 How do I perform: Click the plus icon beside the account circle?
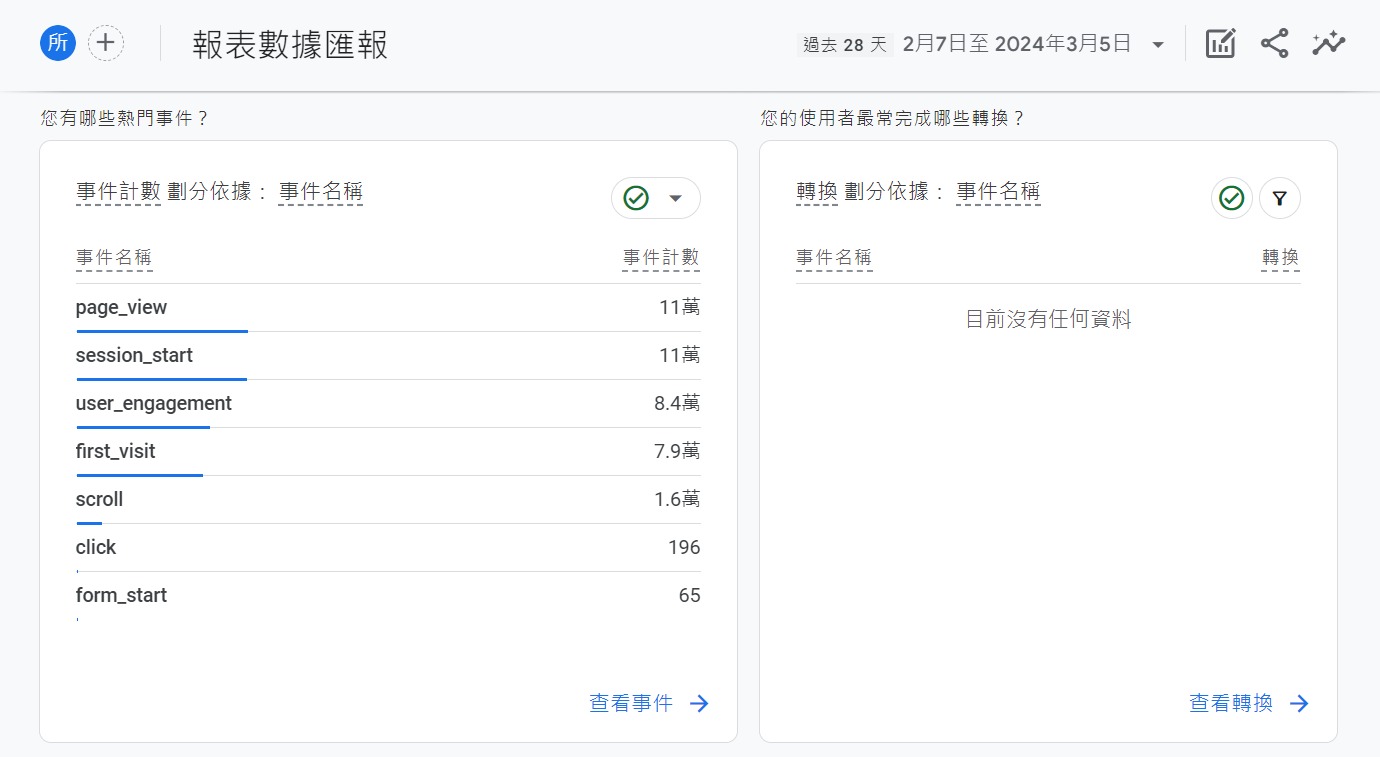coord(106,43)
